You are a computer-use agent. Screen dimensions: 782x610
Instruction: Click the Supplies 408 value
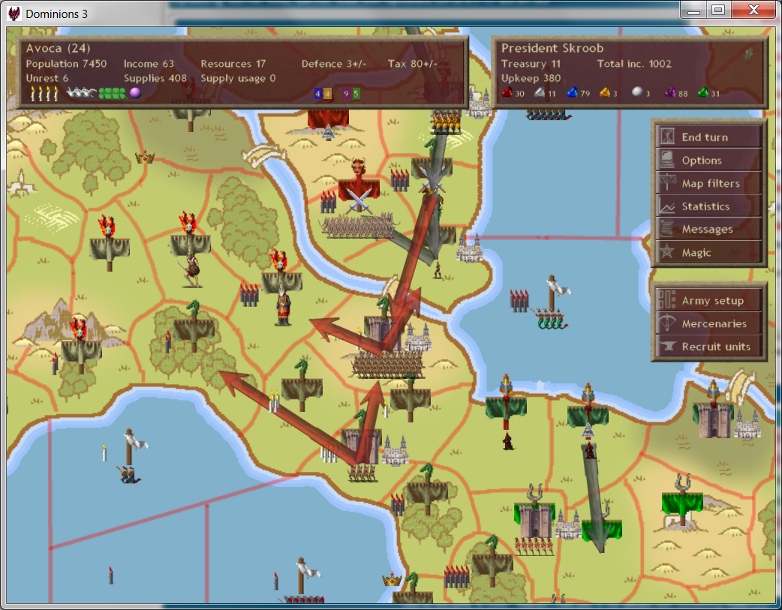pyautogui.click(x=155, y=78)
